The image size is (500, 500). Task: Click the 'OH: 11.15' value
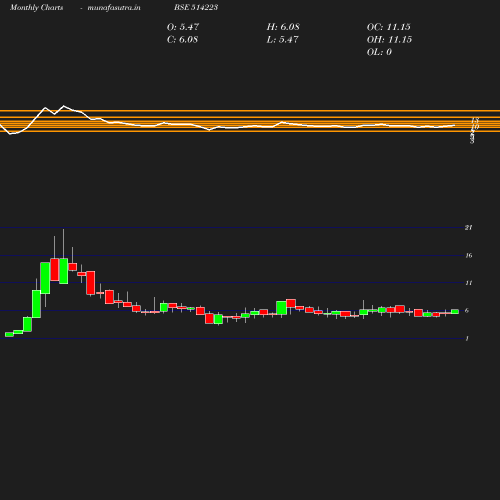point(389,39)
